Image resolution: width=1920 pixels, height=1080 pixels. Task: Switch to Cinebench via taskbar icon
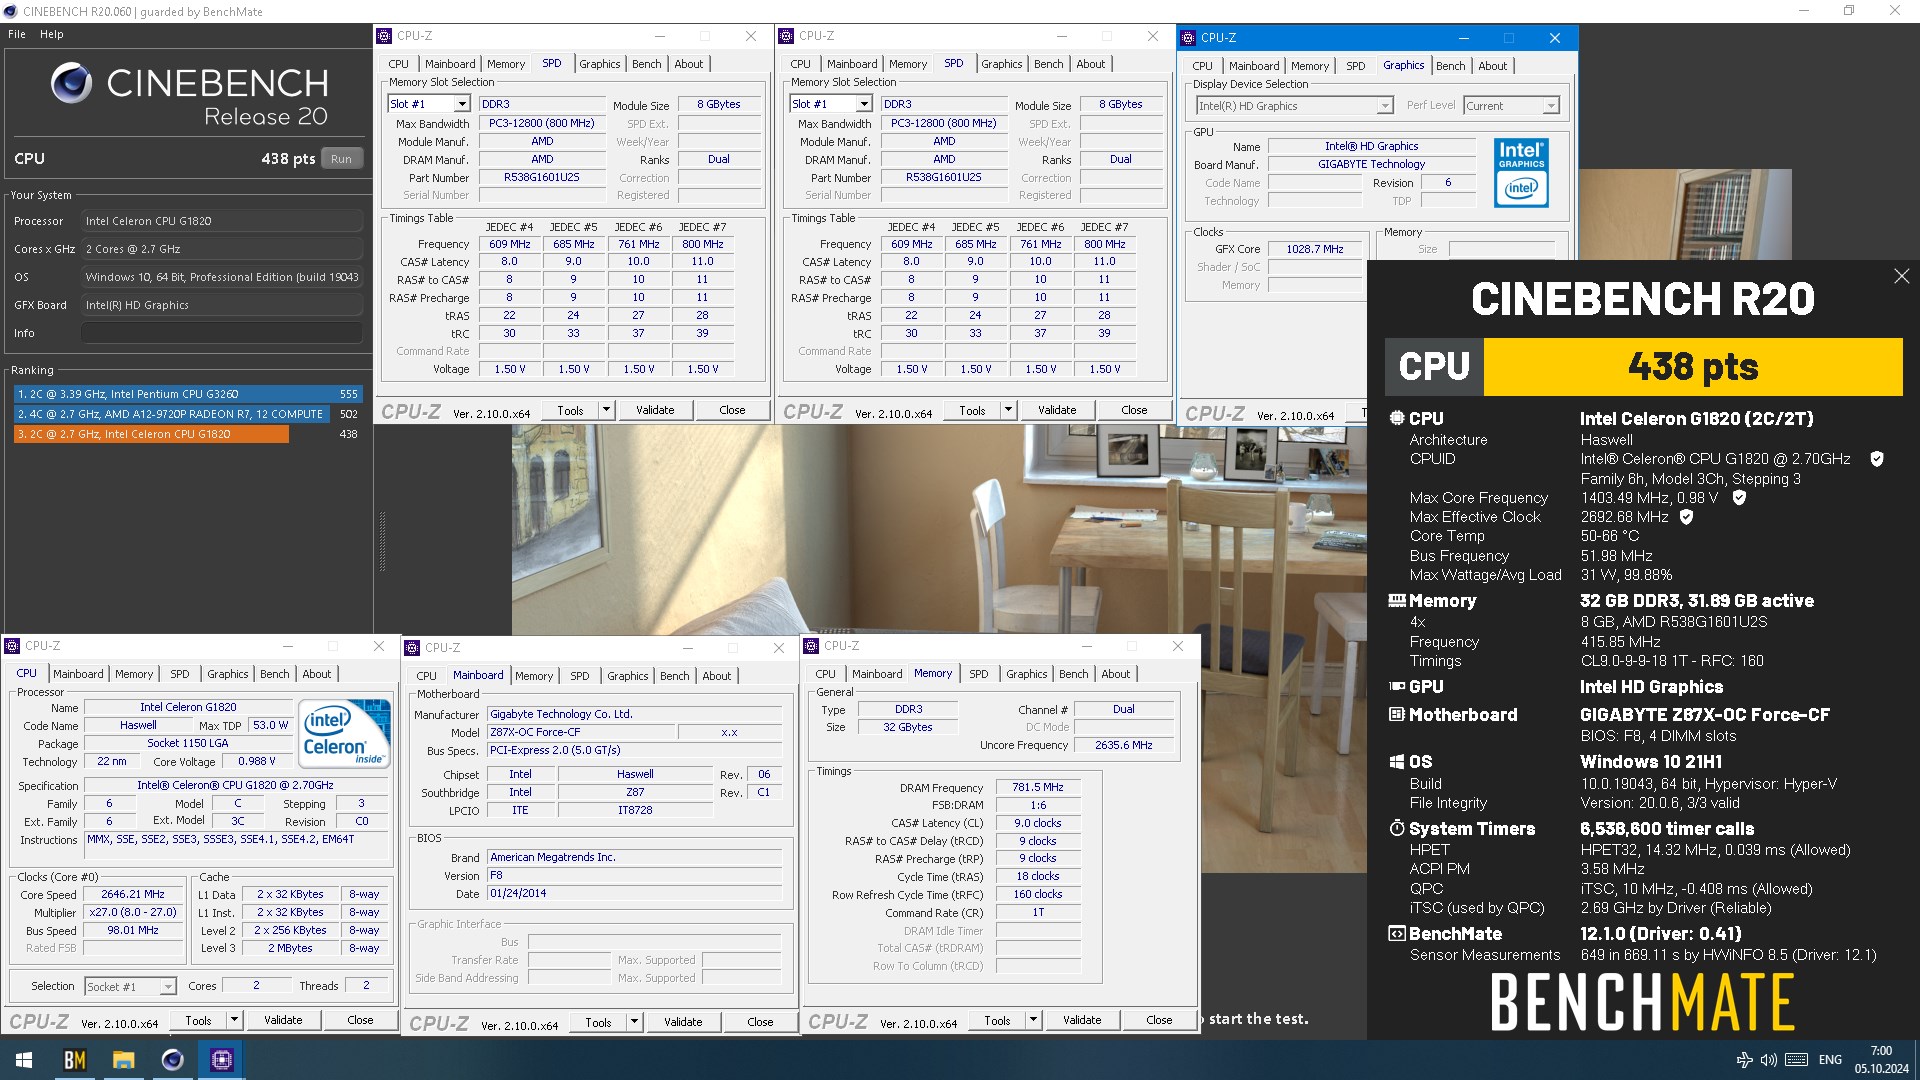173,1060
